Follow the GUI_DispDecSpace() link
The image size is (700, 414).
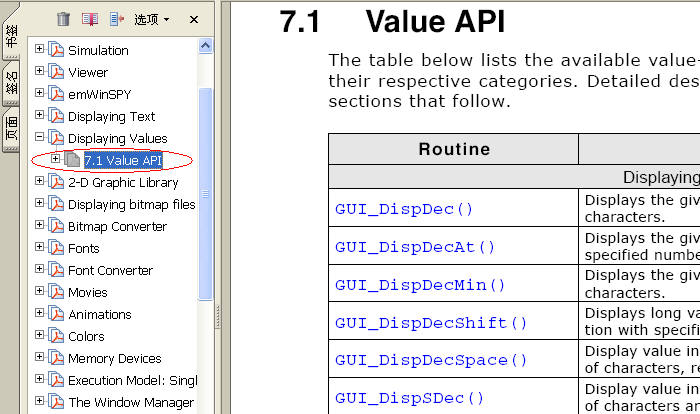pos(431,360)
